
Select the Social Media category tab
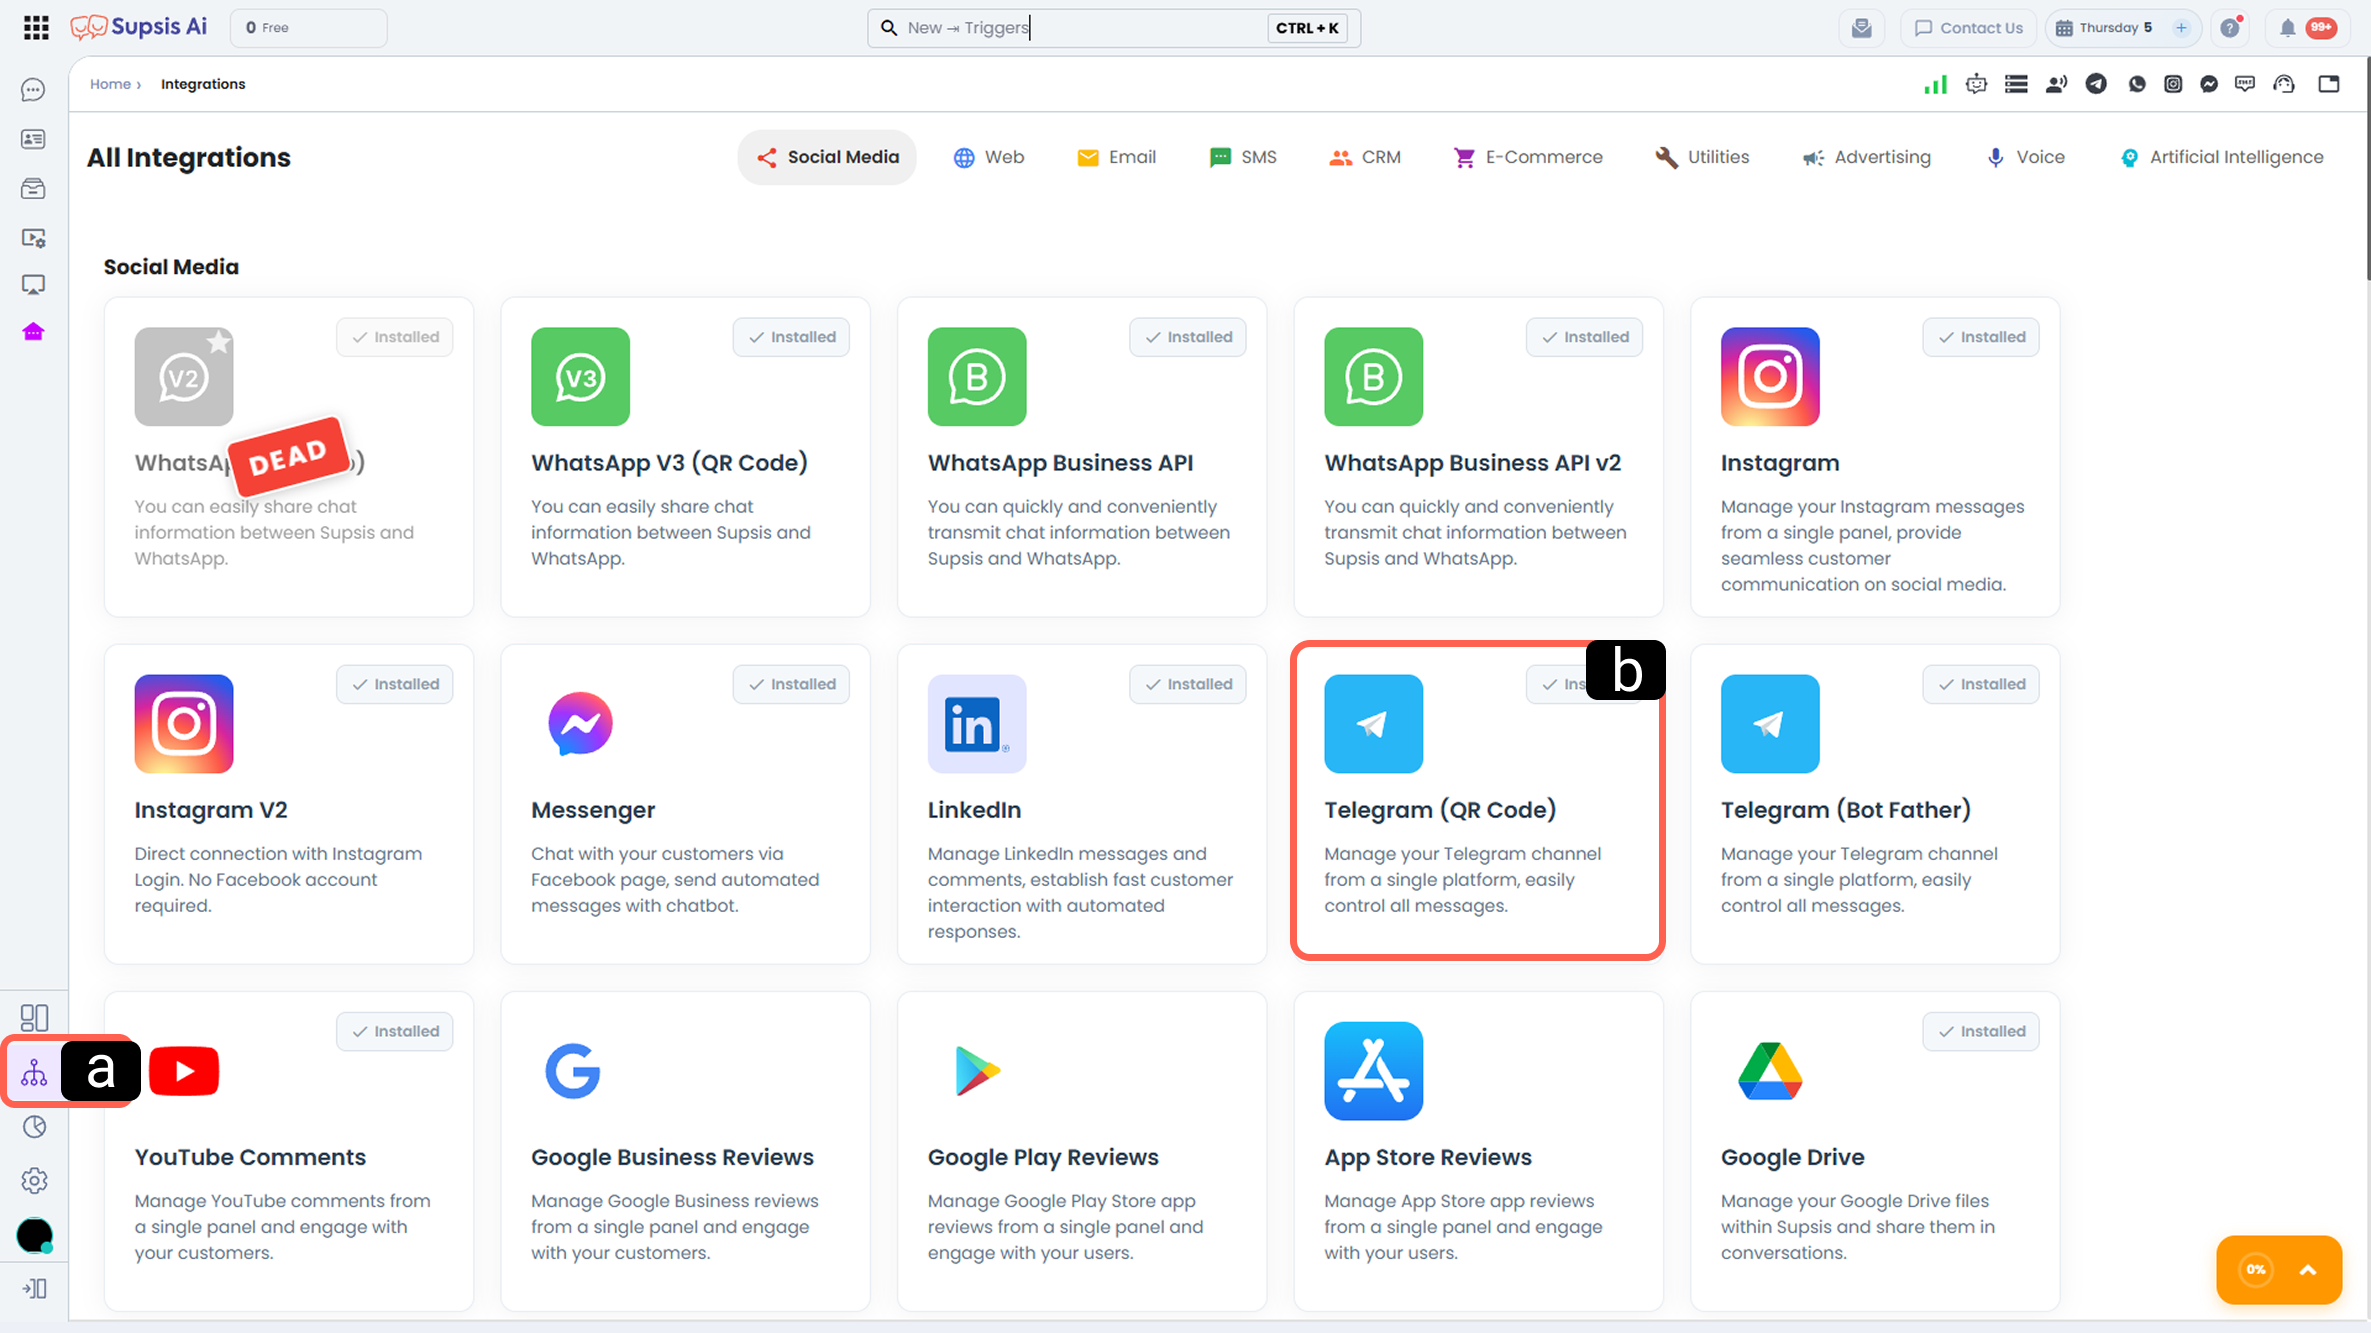[x=827, y=157]
